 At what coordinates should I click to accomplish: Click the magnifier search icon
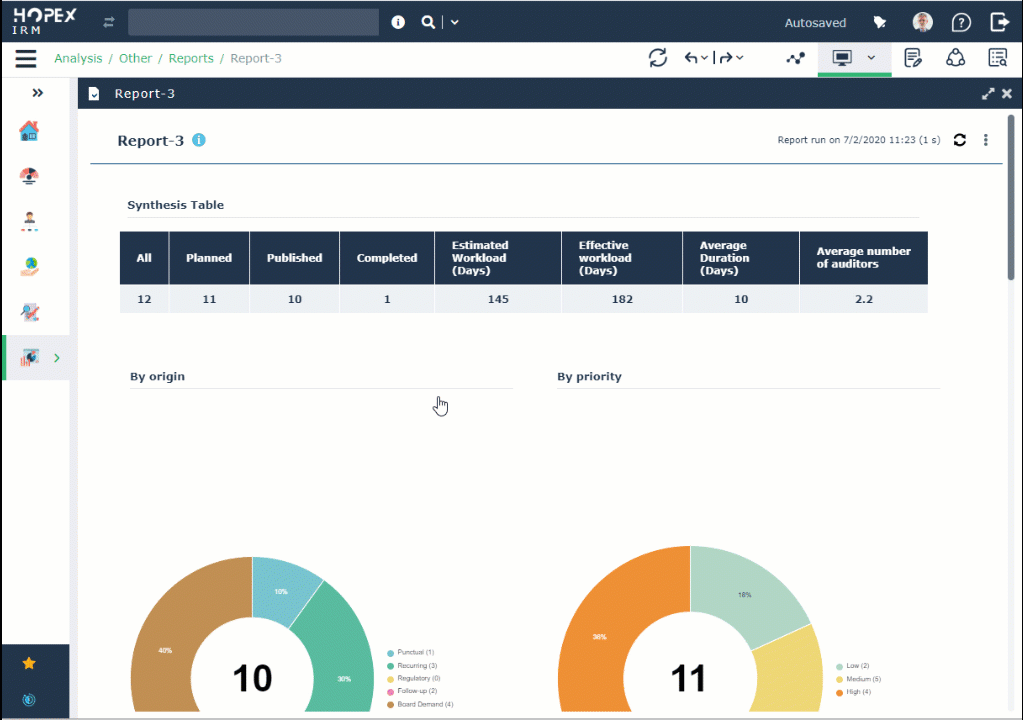pyautogui.click(x=428, y=22)
